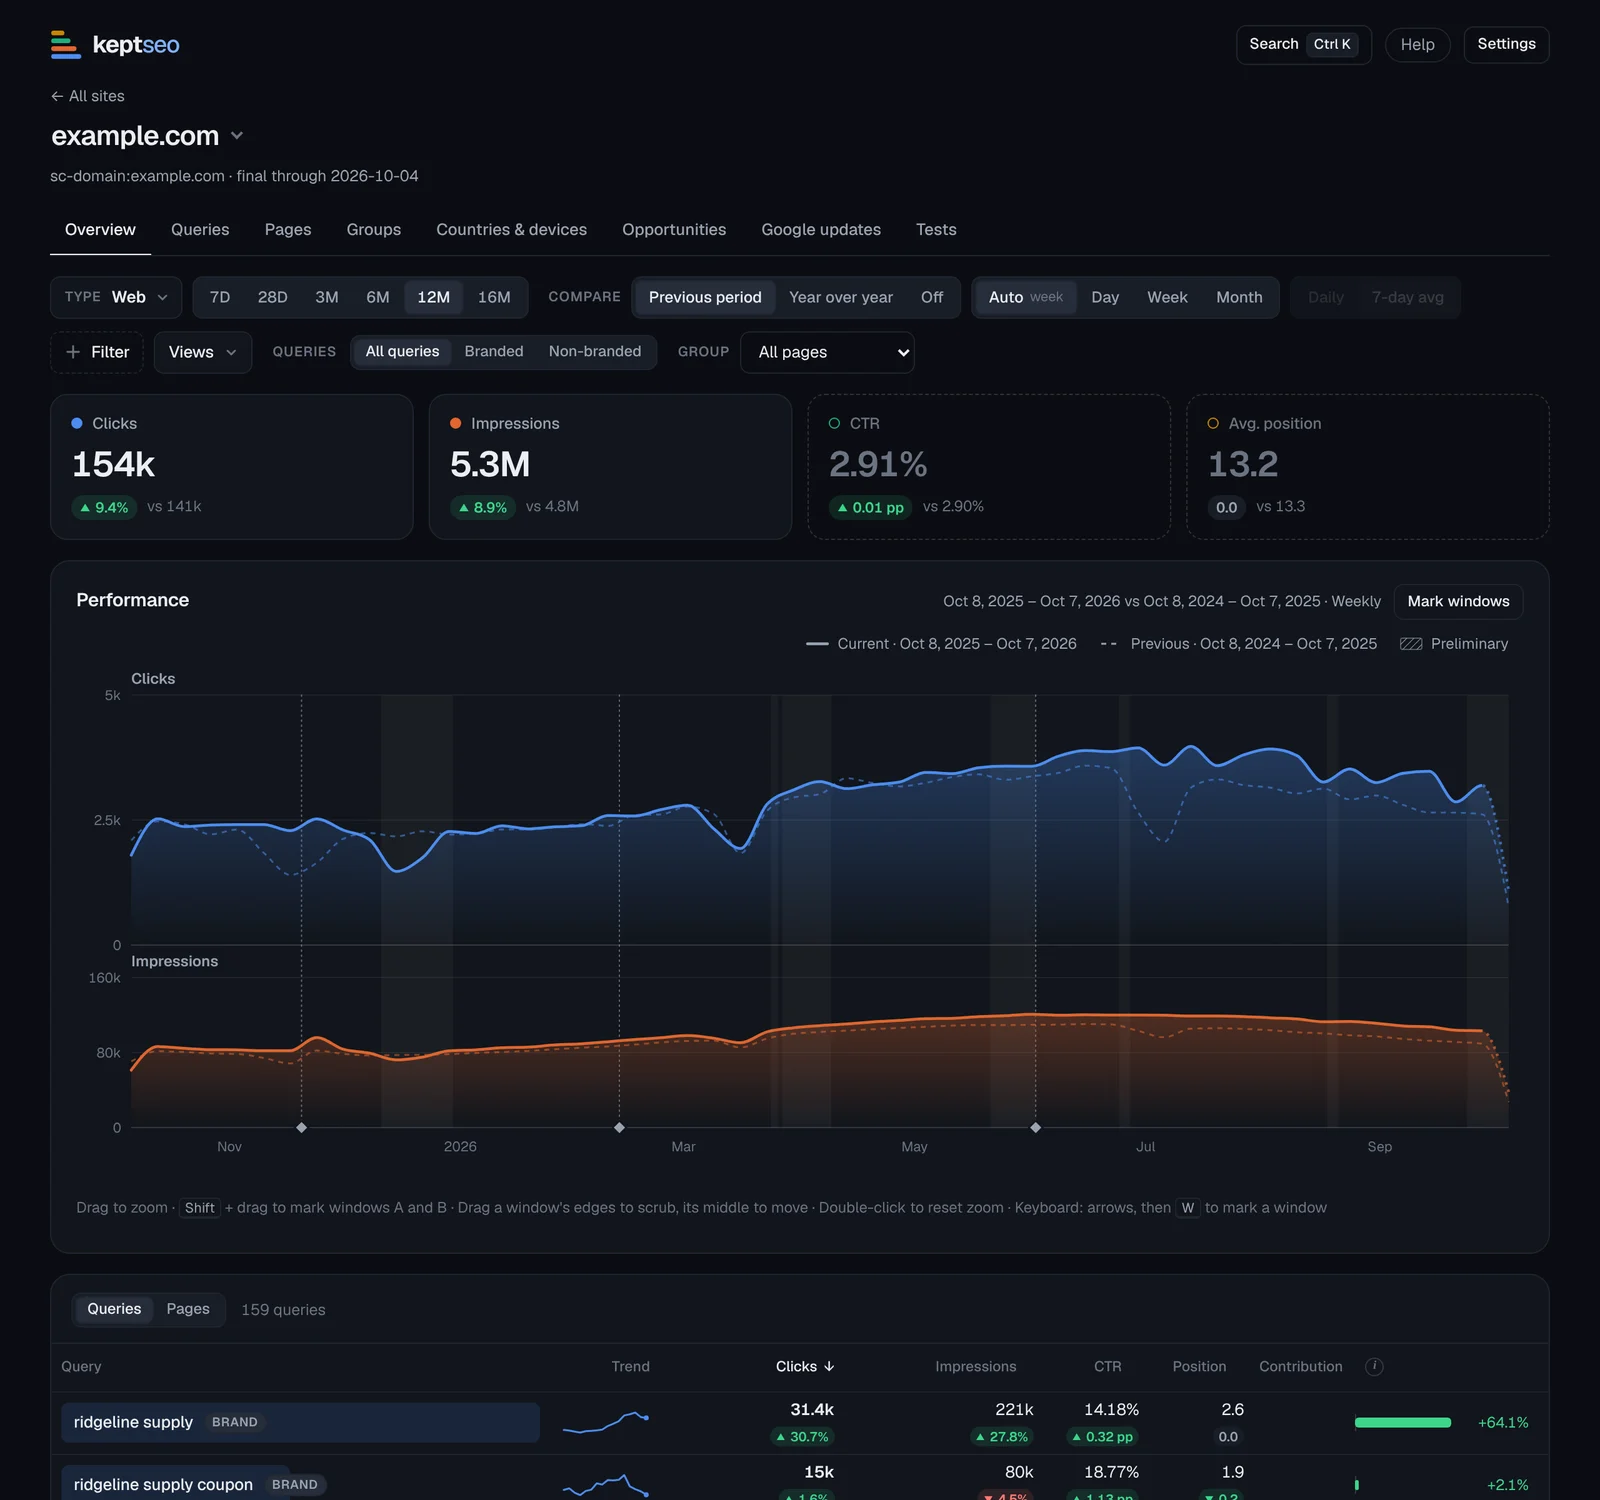
Task: Turn comparison Off
Action: [932, 297]
